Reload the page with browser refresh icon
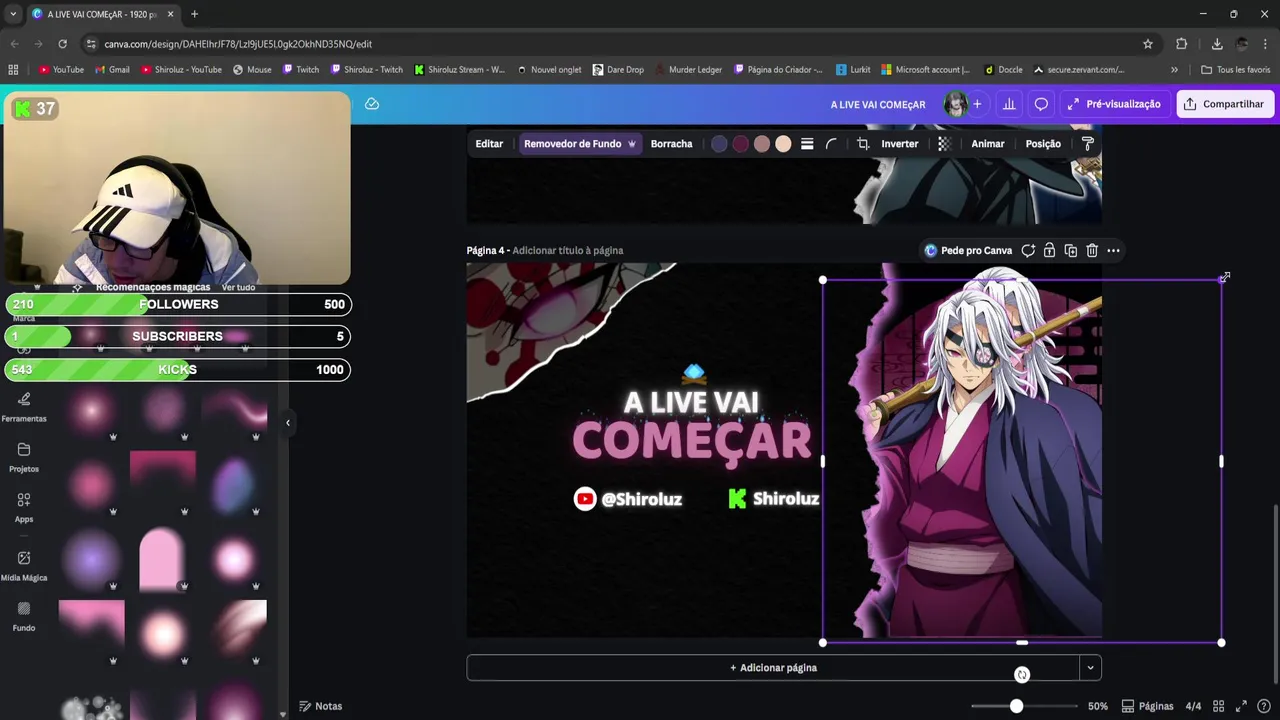This screenshot has height=720, width=1280. point(62,44)
